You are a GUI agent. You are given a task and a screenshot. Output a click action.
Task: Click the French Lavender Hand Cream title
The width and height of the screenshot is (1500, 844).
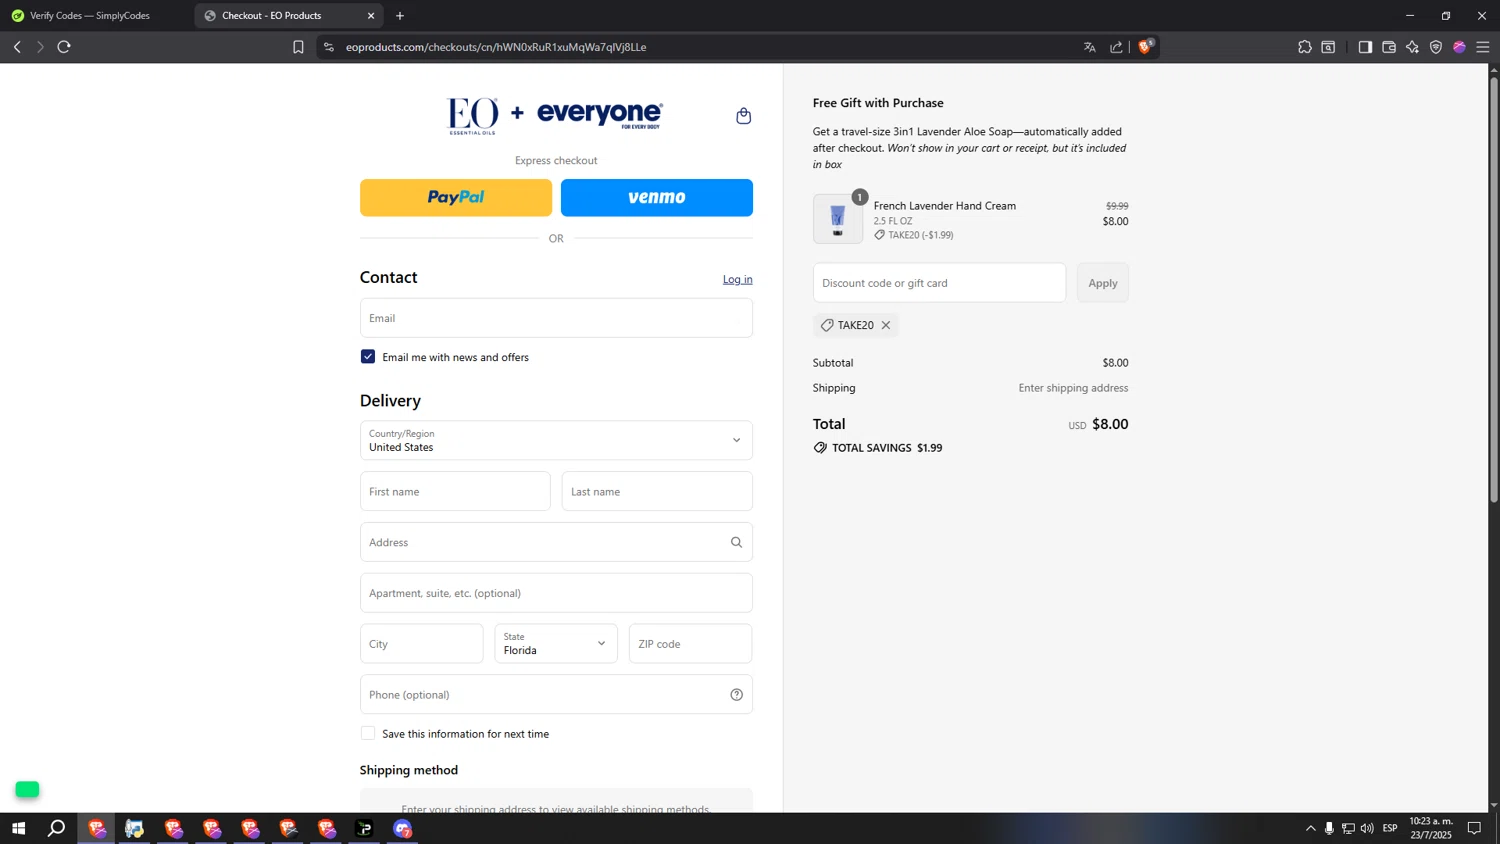tap(945, 206)
